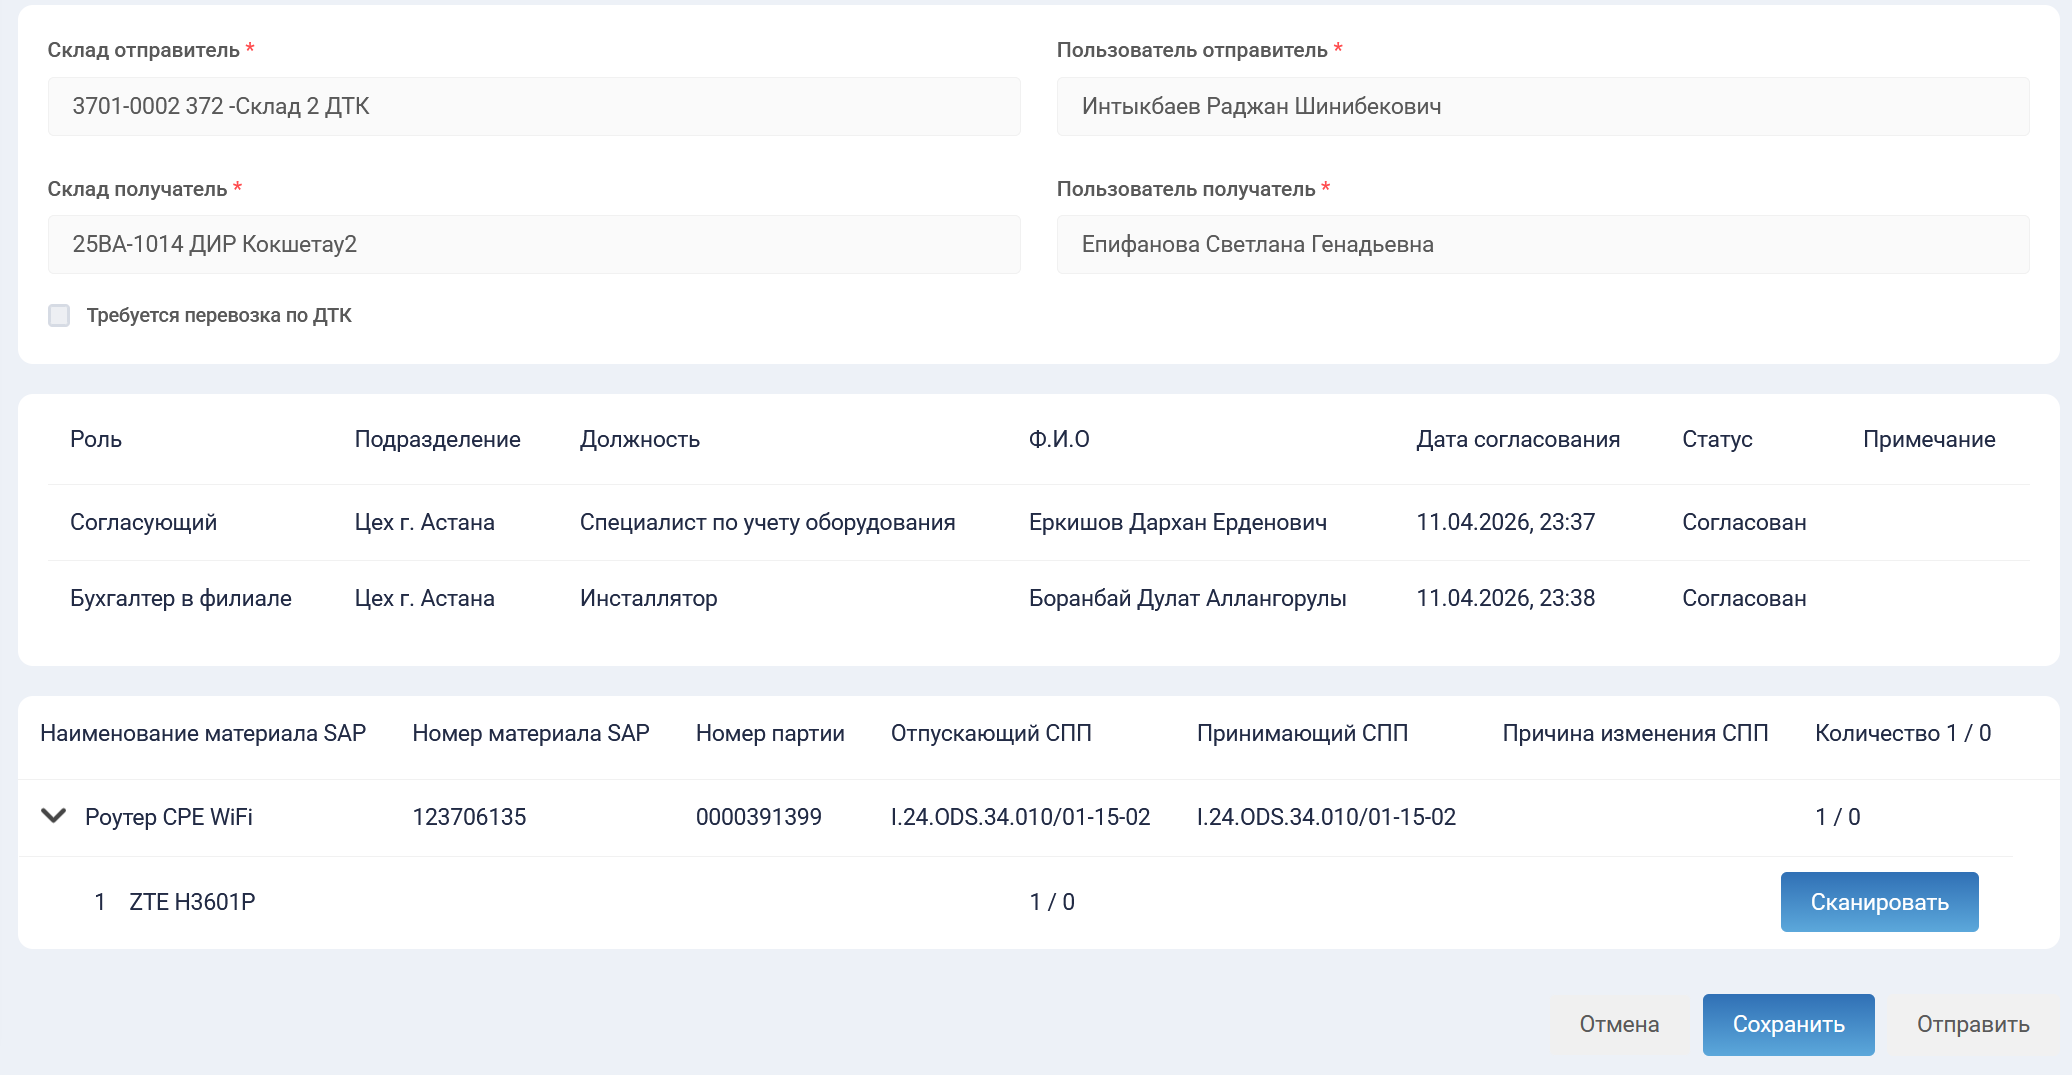2072x1075 pixels.
Task: Open the Склад получатель field
Action: (x=534, y=245)
